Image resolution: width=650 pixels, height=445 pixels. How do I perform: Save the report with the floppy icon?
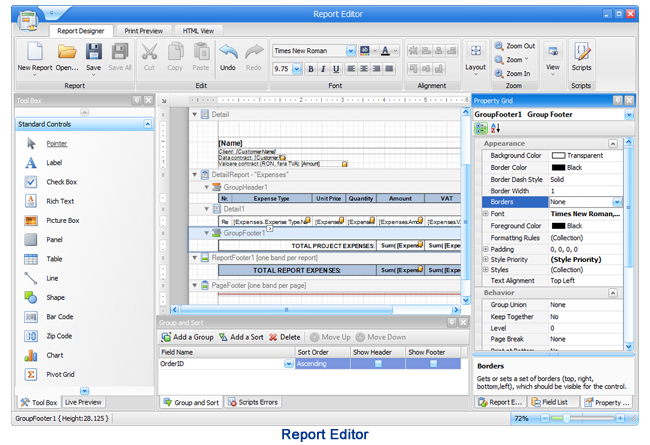[94, 52]
